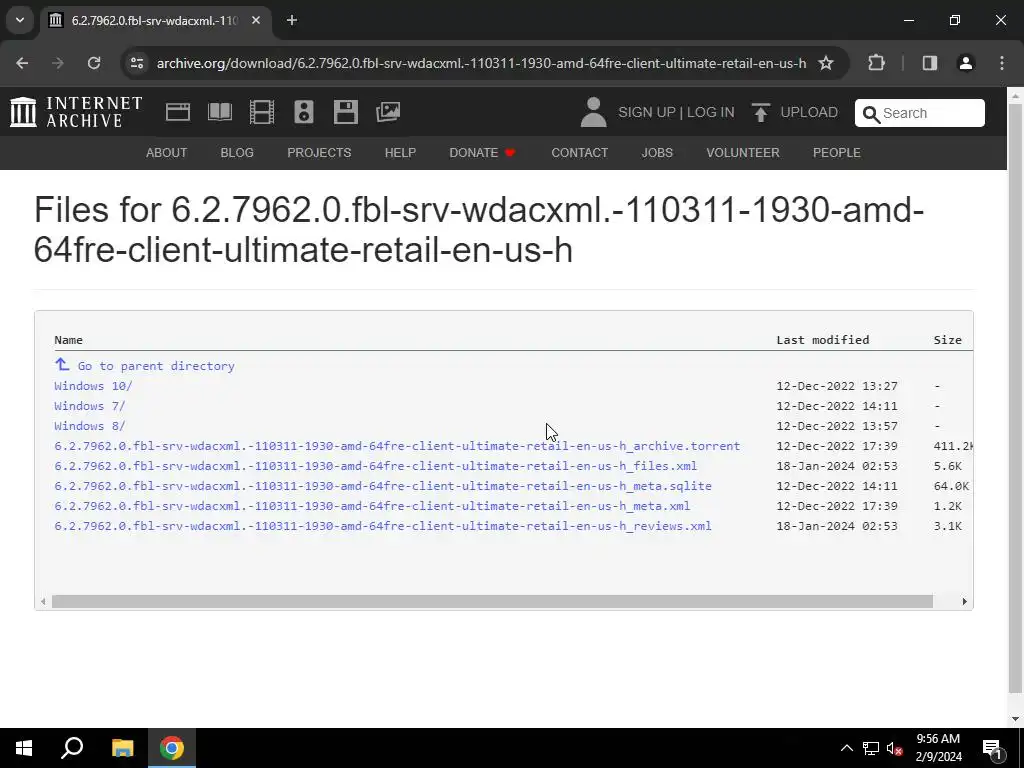Open the Images icon in the Archive header
1024x768 pixels.
pos(388,112)
